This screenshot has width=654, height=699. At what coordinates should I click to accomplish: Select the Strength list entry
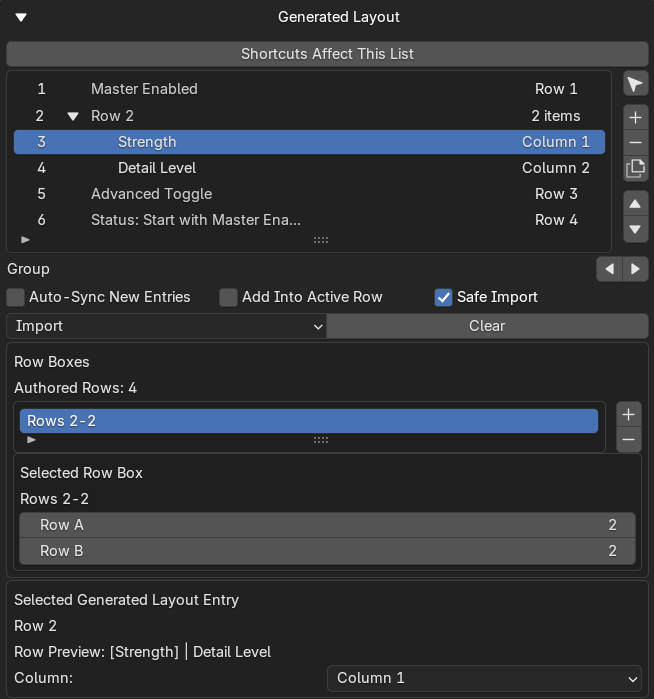pyautogui.click(x=309, y=142)
